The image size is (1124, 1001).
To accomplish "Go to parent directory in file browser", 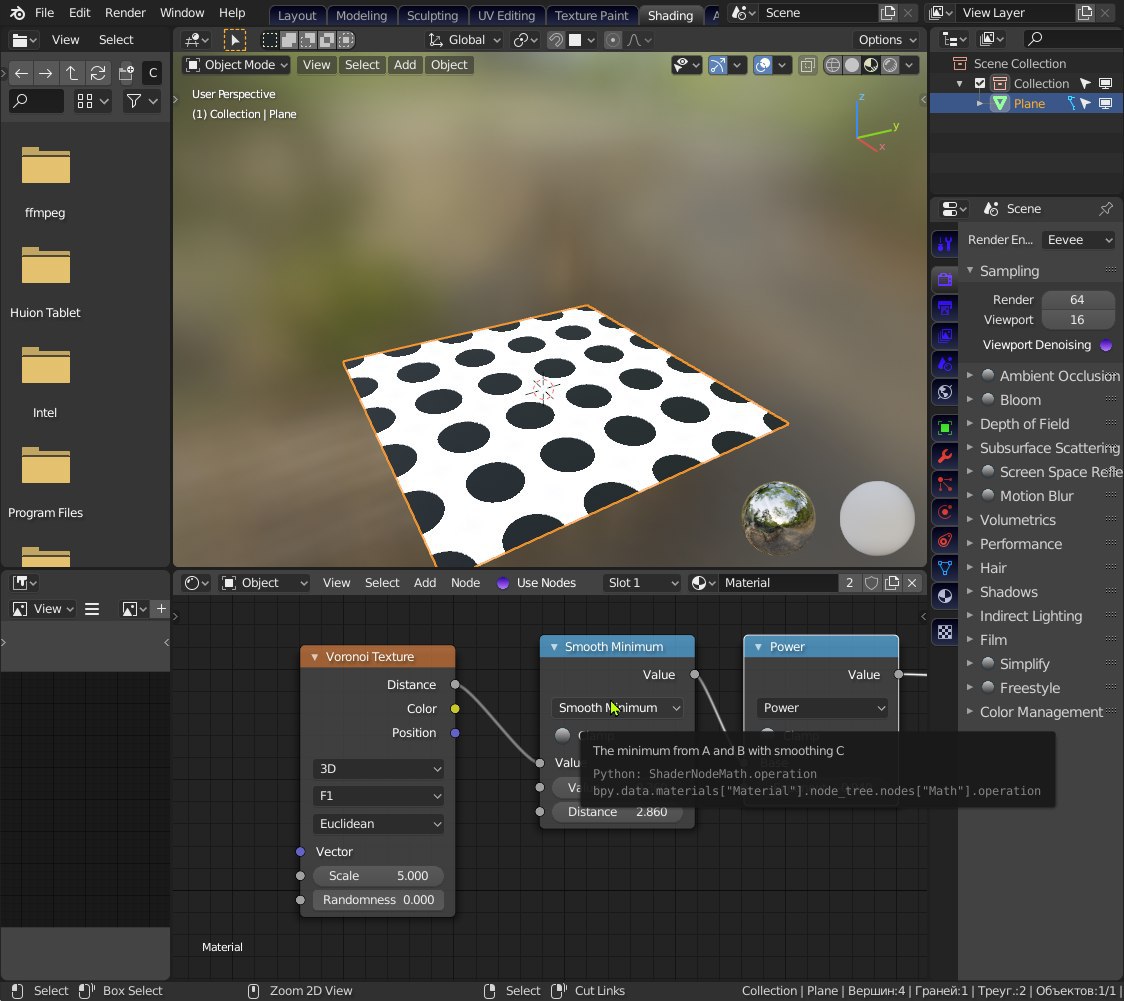I will pos(72,73).
